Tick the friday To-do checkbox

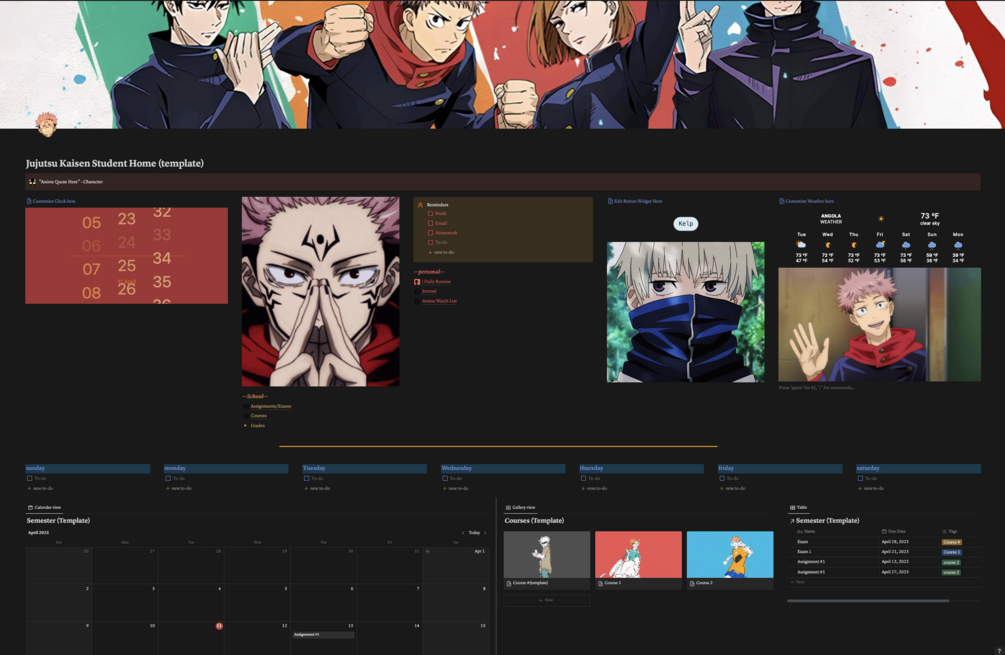722,478
